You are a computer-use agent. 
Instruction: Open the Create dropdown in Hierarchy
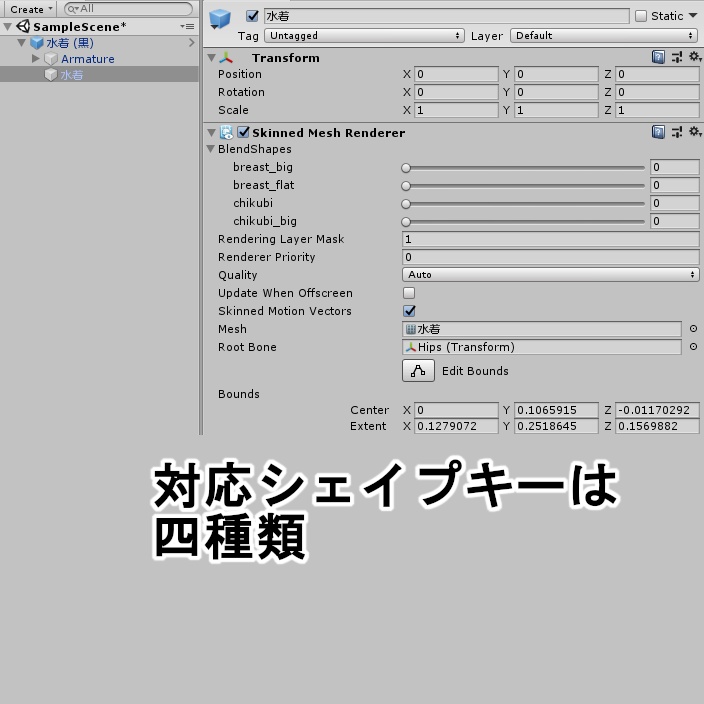[x=31, y=9]
